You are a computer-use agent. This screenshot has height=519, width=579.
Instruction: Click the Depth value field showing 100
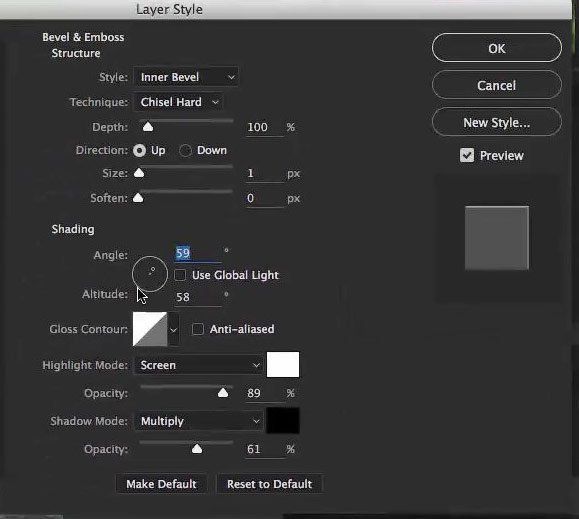[264, 127]
